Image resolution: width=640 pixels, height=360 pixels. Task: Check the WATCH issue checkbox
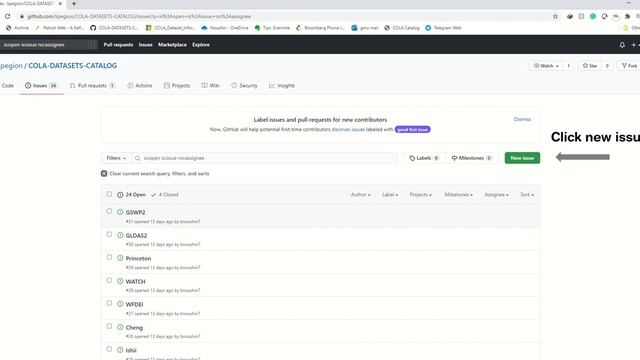click(109, 280)
